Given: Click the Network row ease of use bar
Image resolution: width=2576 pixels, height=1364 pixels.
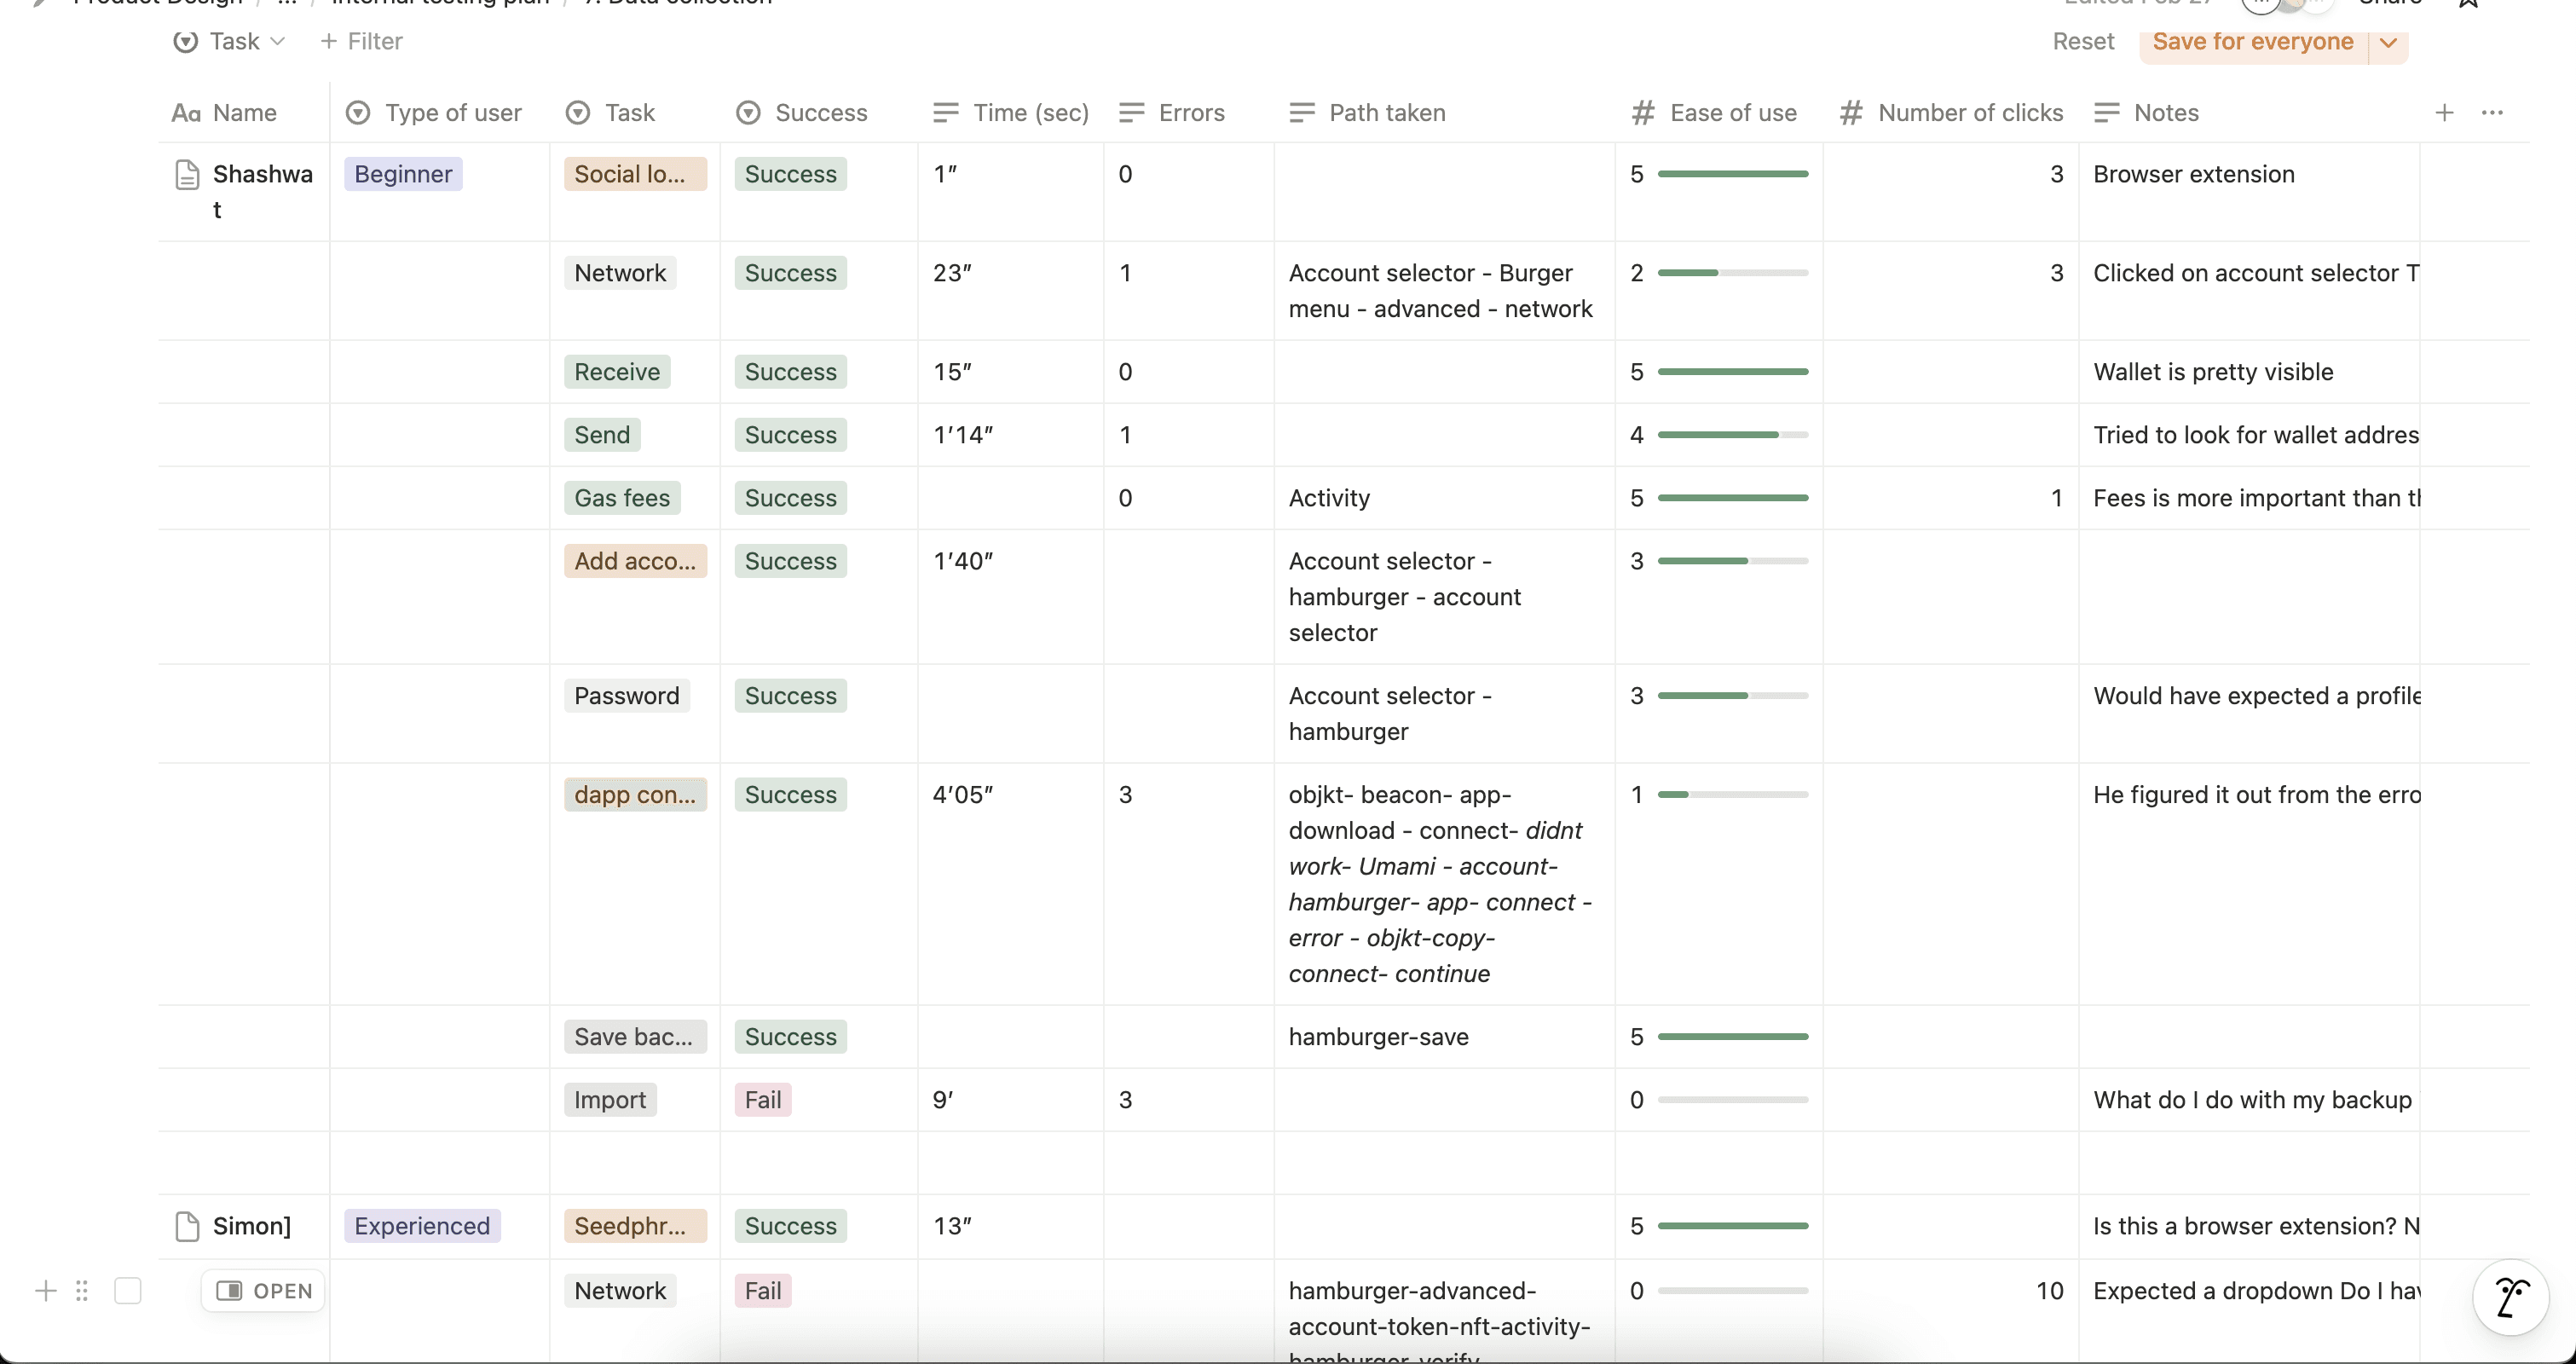Looking at the screenshot, I should click(1732, 273).
